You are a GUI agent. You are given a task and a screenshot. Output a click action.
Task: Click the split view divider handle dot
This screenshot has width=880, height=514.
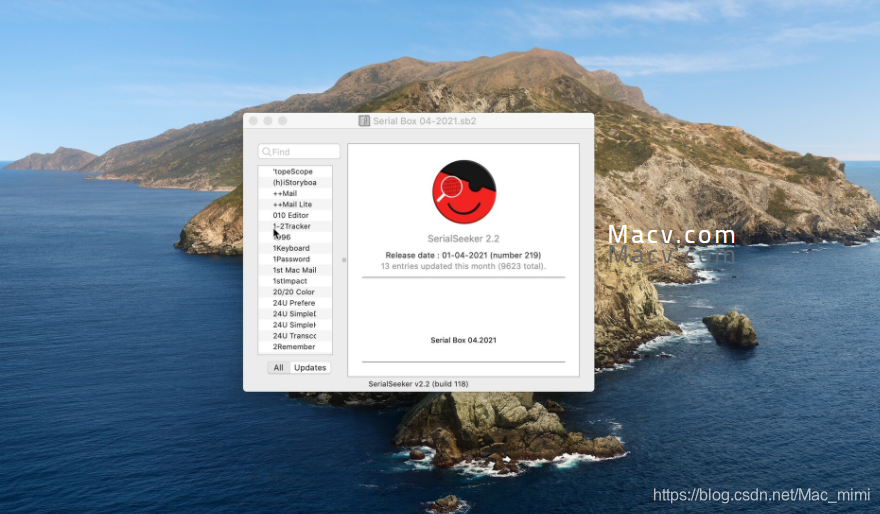pyautogui.click(x=344, y=260)
